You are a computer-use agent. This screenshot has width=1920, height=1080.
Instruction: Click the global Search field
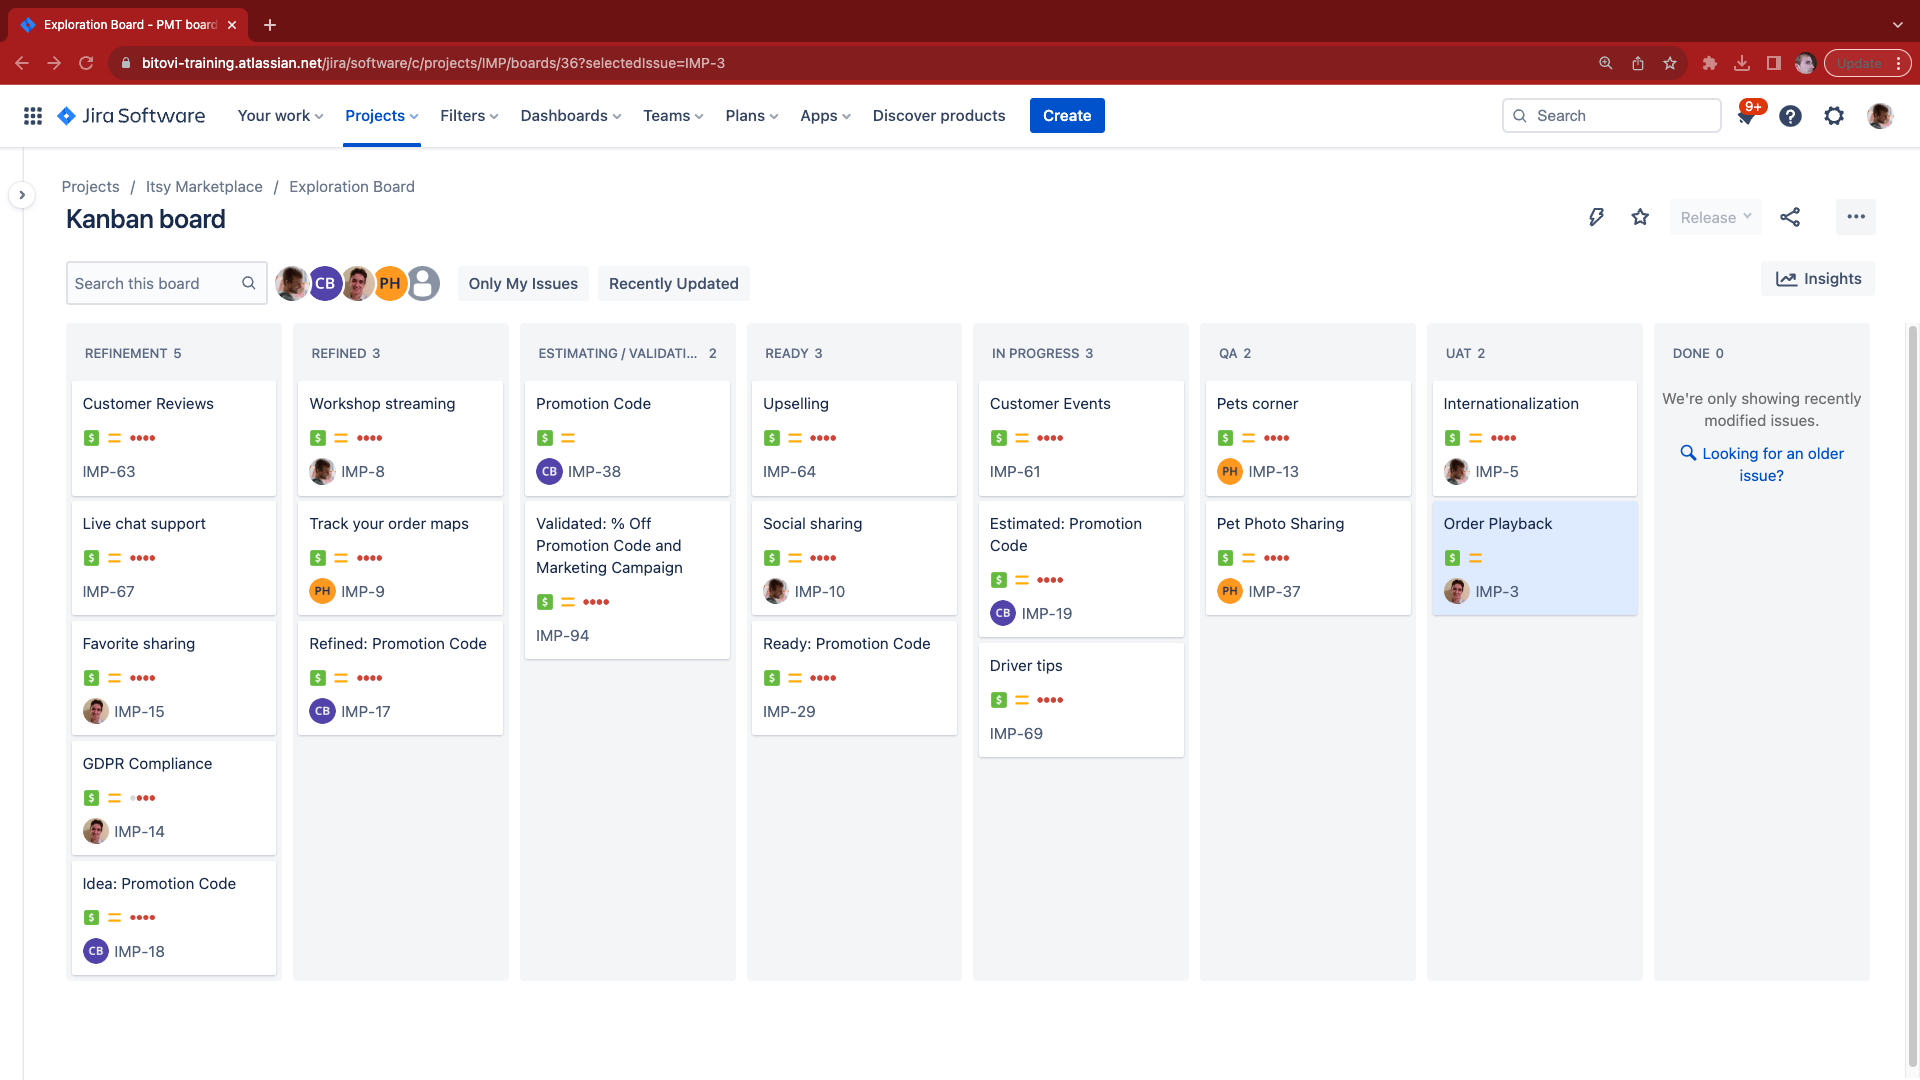(x=1611, y=116)
